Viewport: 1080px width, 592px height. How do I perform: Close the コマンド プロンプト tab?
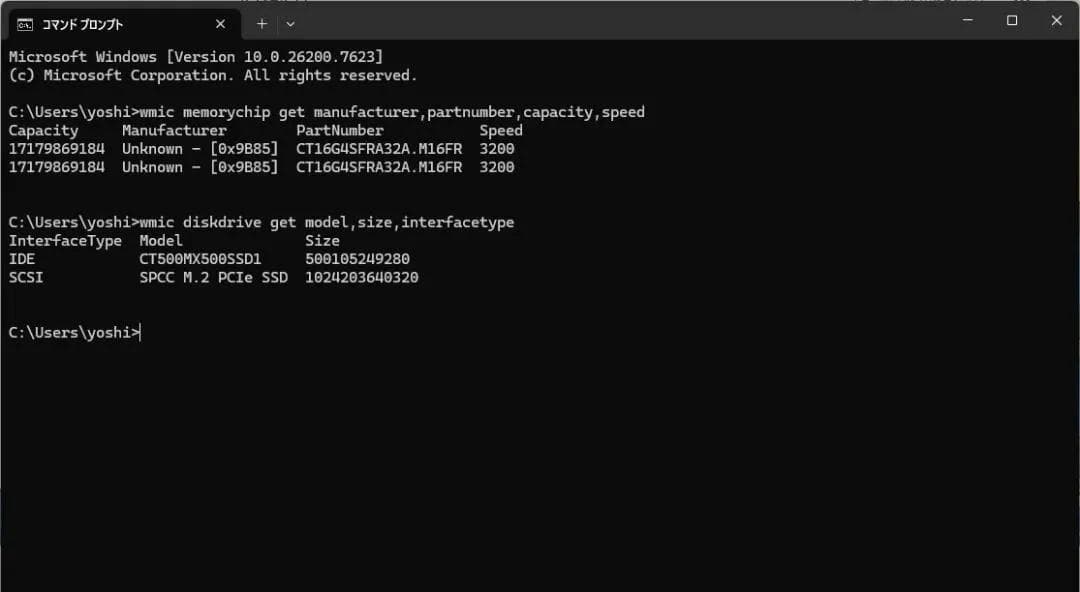tap(220, 24)
